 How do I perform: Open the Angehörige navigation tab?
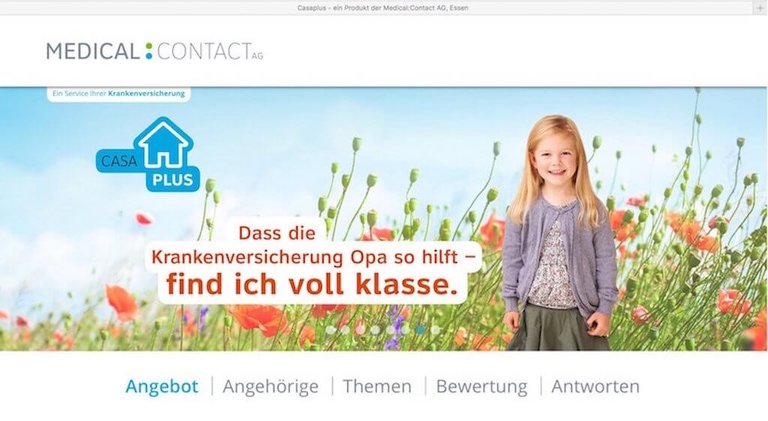click(270, 386)
